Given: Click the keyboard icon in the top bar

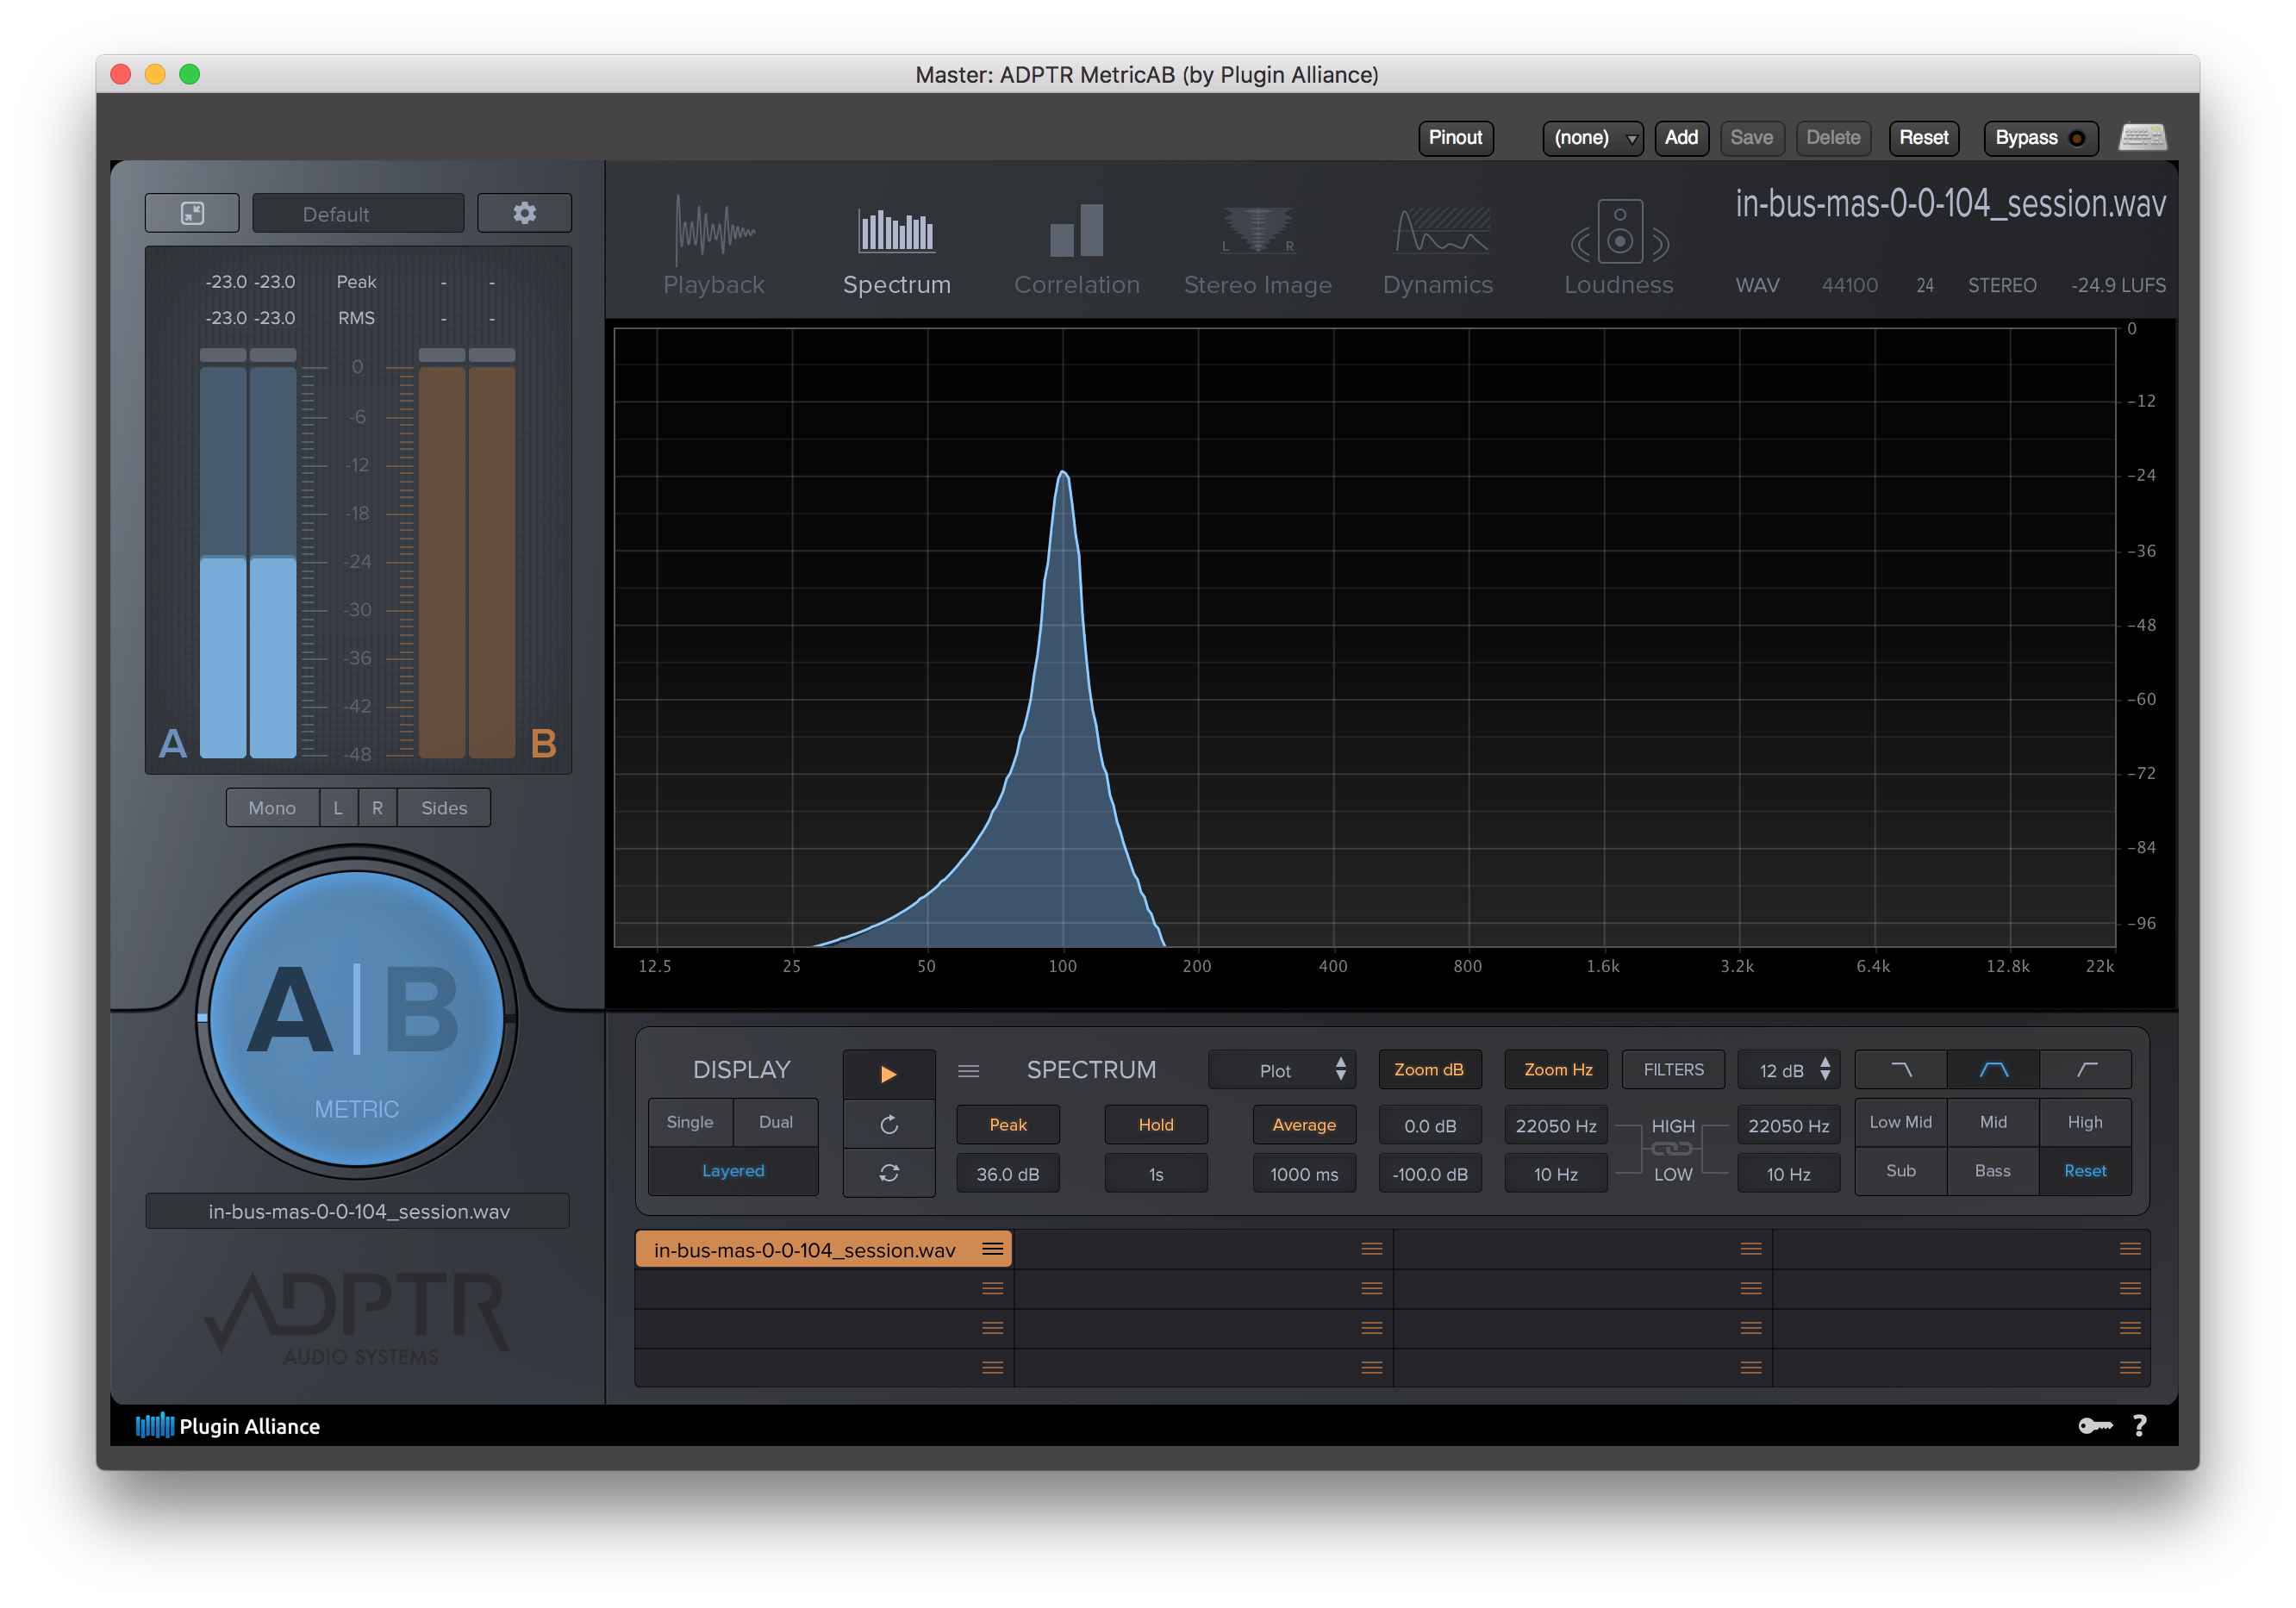Looking at the screenshot, I should [2142, 137].
